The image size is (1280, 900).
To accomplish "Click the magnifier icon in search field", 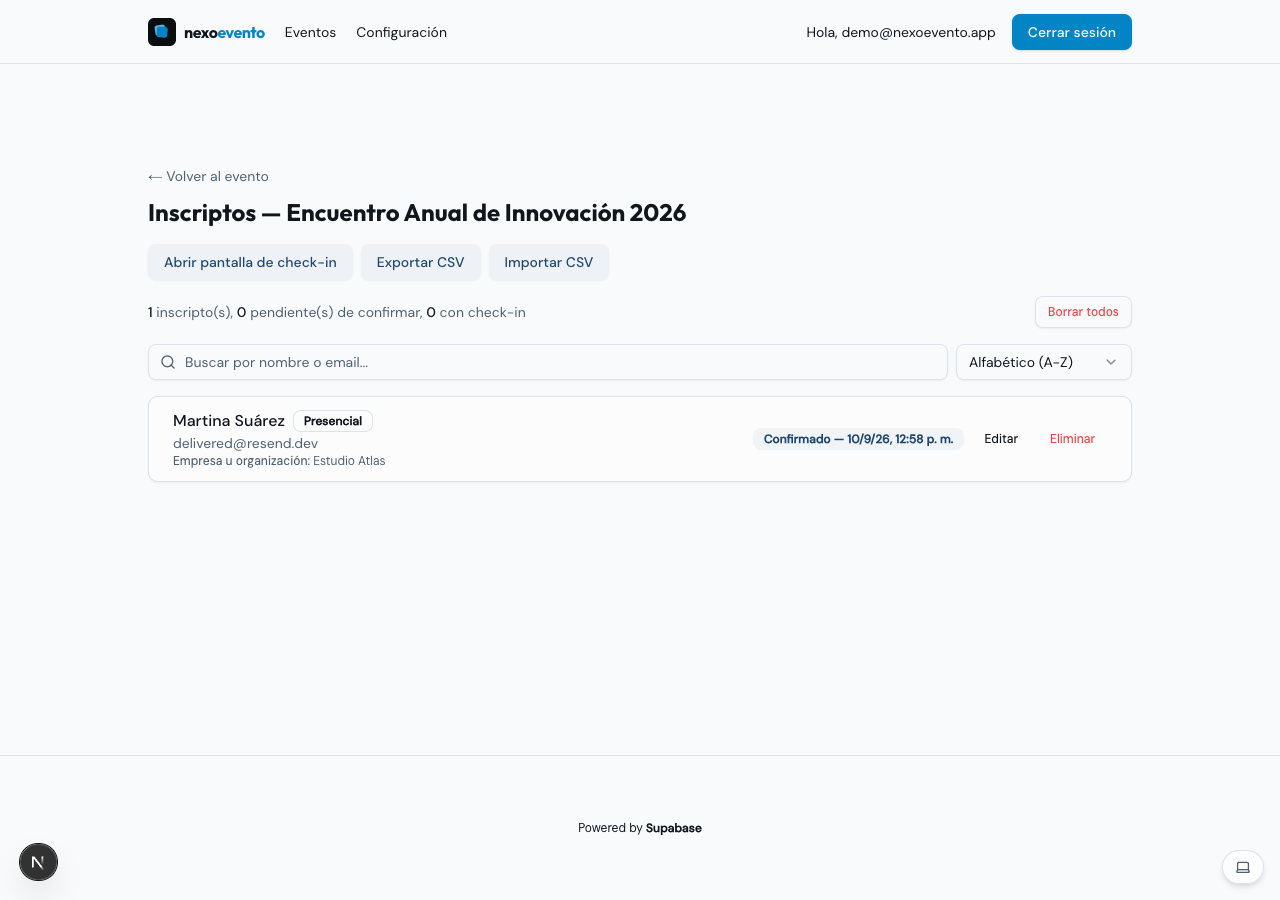I will (168, 362).
